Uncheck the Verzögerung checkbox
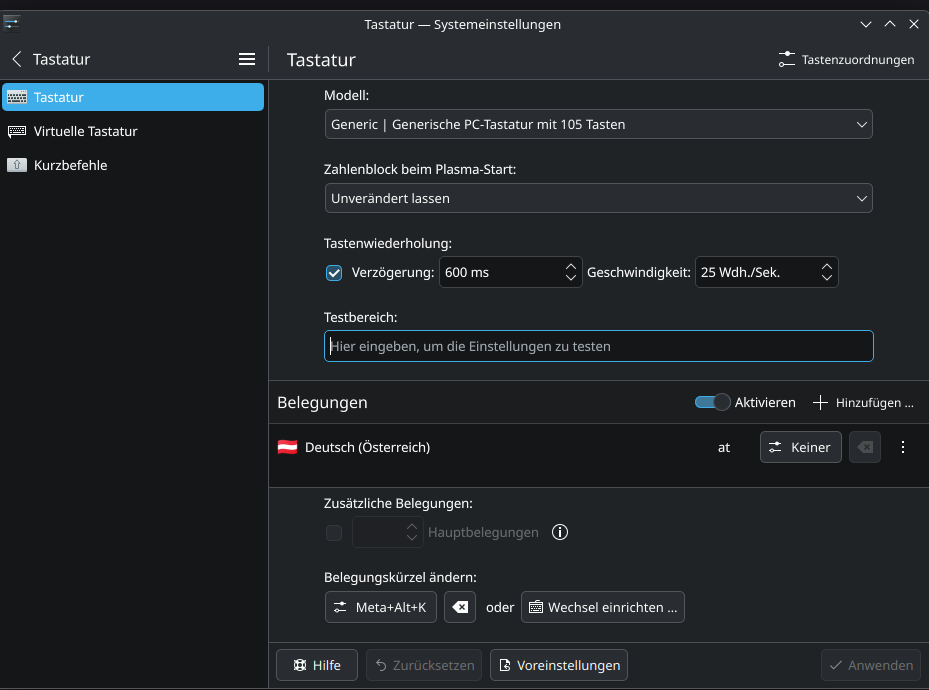Viewport: 929px width, 690px height. pyautogui.click(x=334, y=272)
